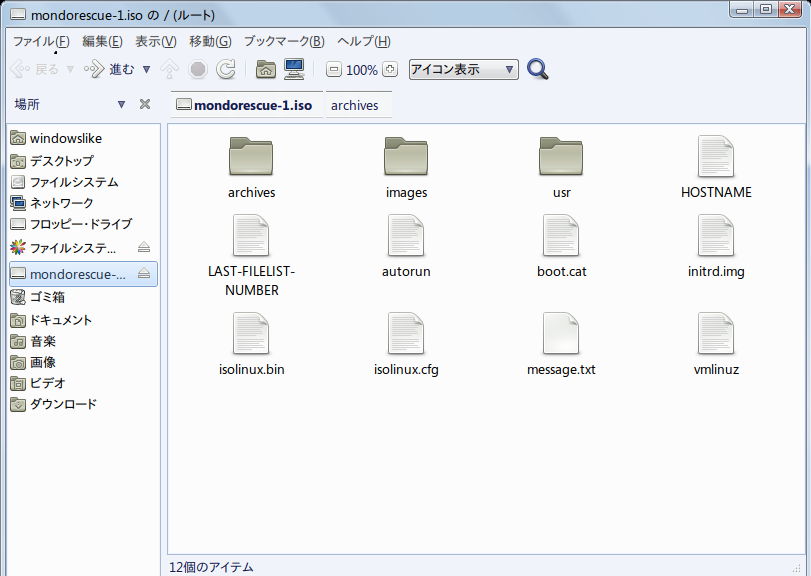
Task: Select the archives folder icon
Action: click(251, 157)
